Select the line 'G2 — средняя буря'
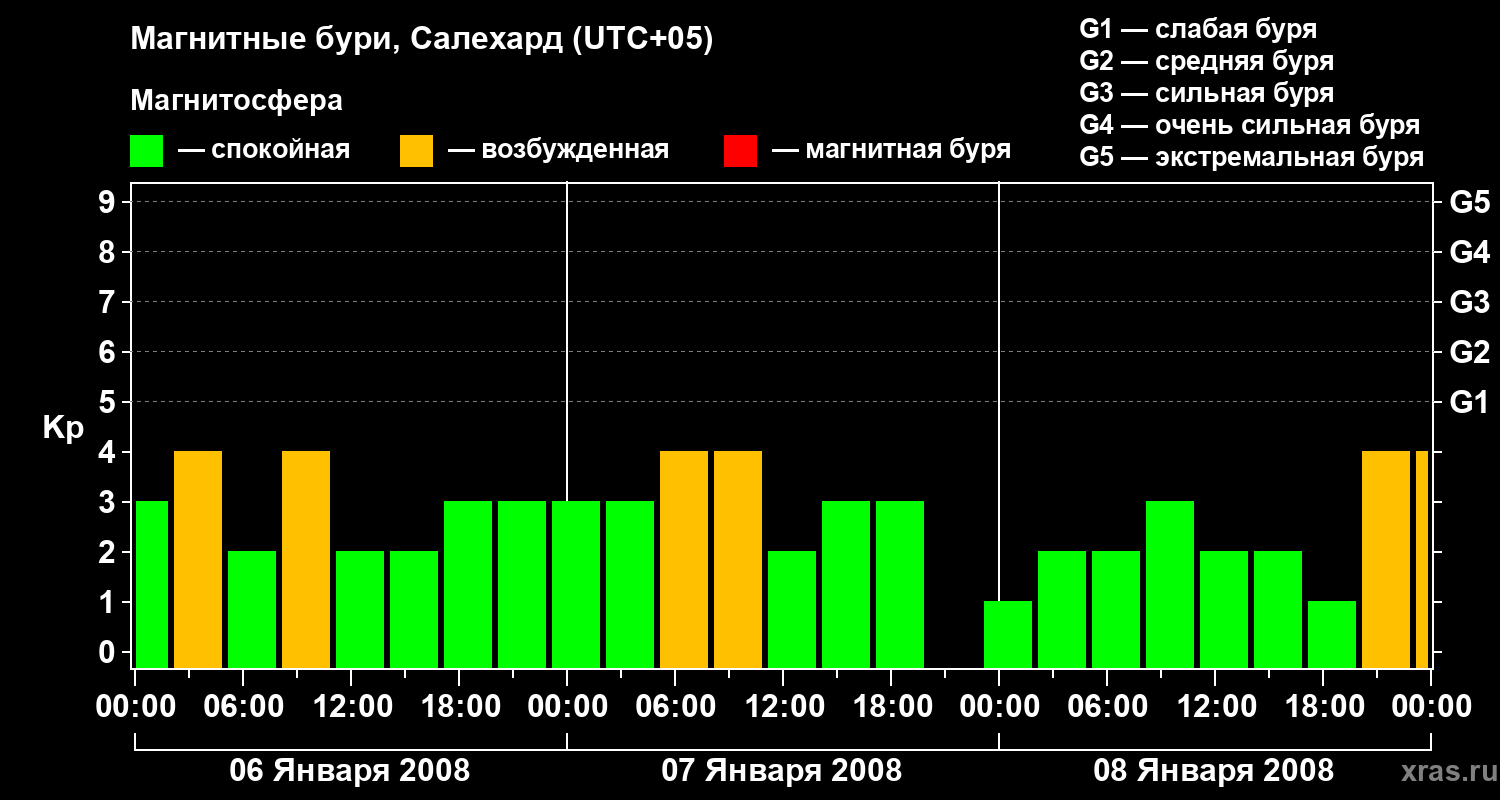Image resolution: width=1500 pixels, height=800 pixels. click(x=1206, y=61)
